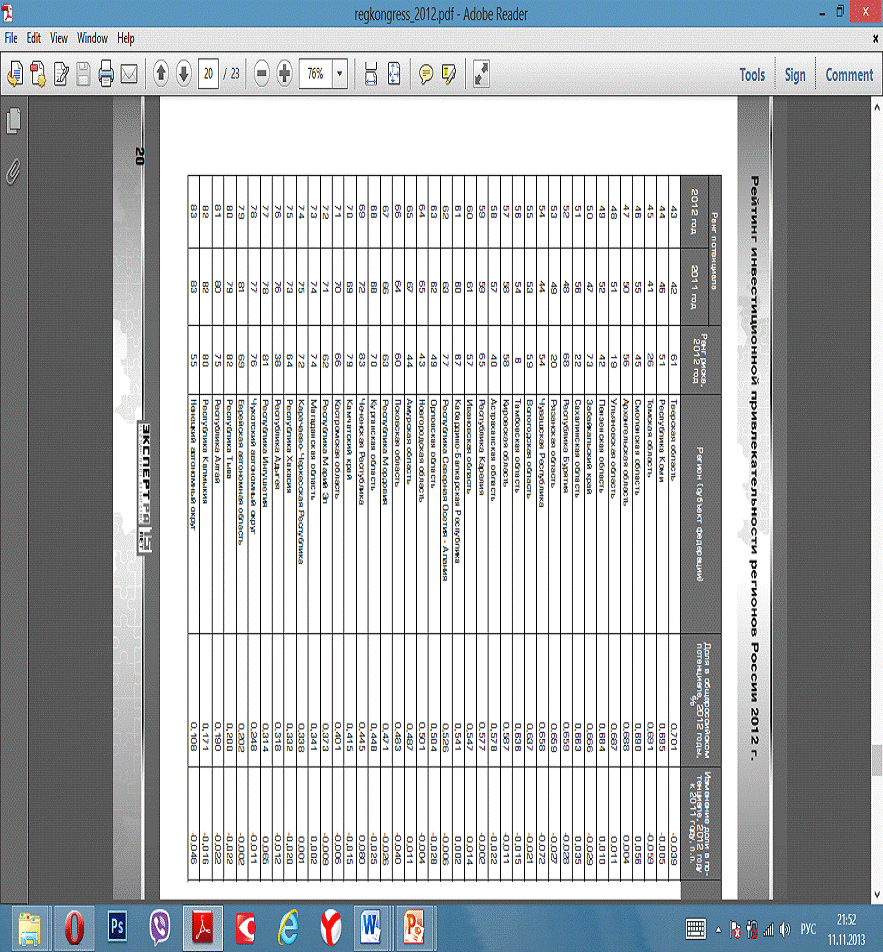Open PowerPoint from the taskbar
This screenshot has height=952, width=883.
pyautogui.click(x=415, y=928)
